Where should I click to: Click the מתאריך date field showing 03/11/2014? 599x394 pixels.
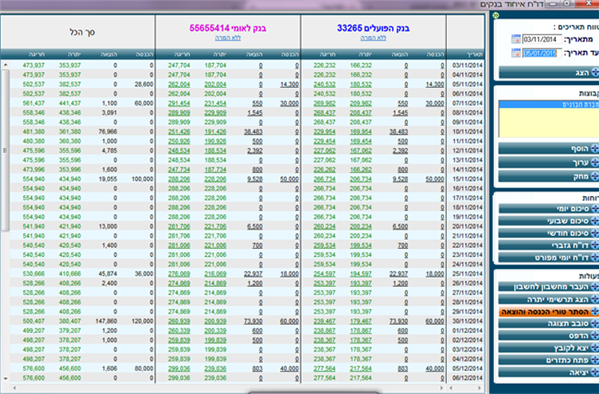(542, 39)
